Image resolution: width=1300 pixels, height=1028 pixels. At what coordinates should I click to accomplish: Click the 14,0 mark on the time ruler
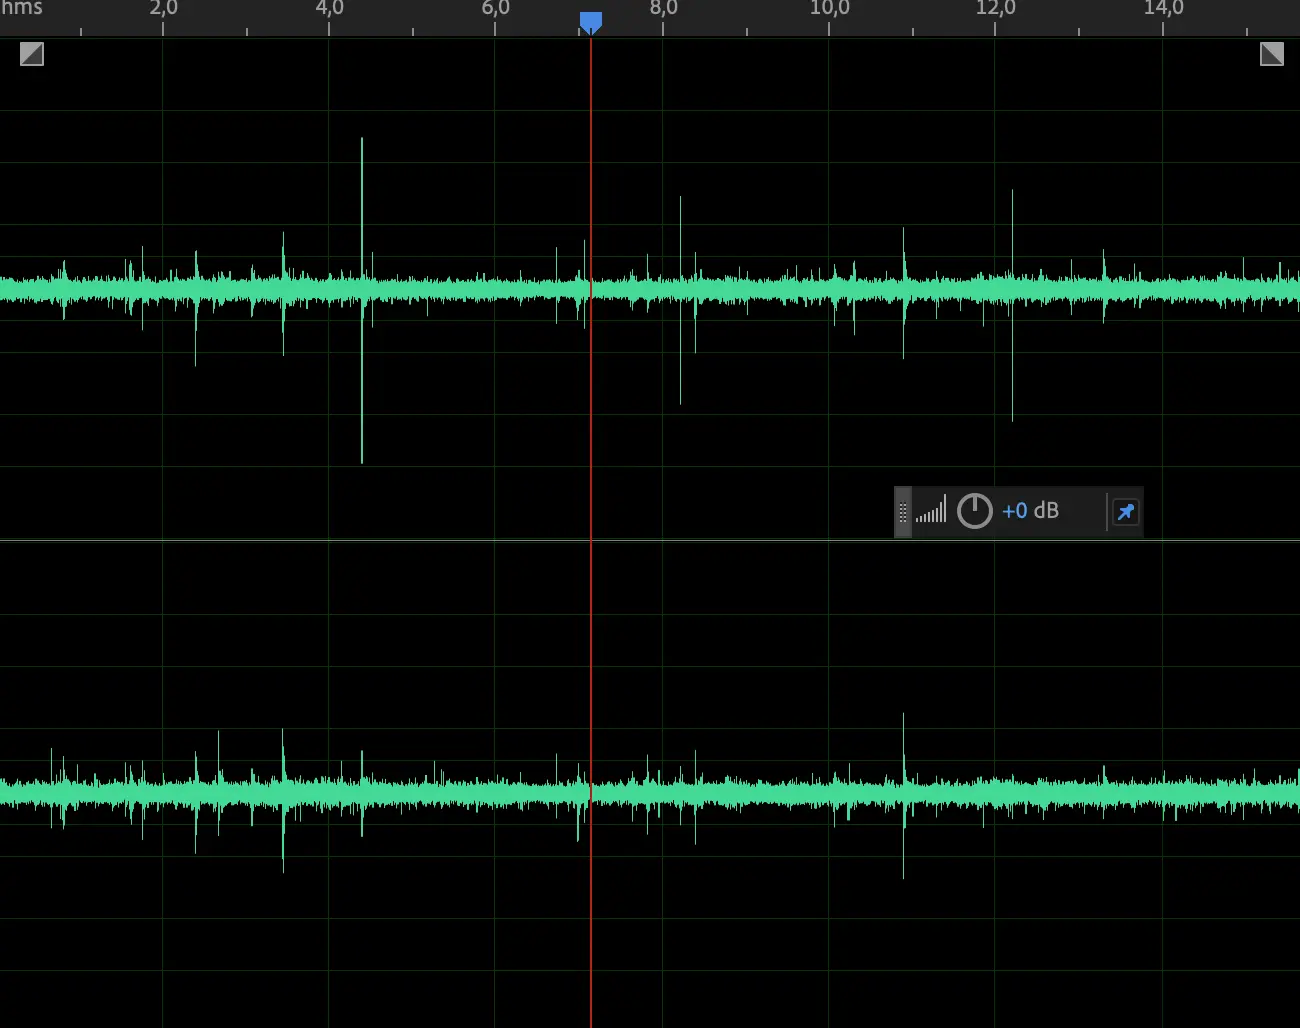pyautogui.click(x=1163, y=9)
